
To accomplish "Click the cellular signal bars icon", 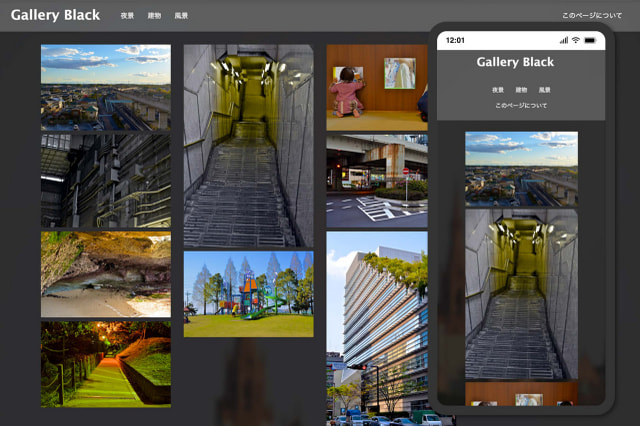I will (562, 40).
